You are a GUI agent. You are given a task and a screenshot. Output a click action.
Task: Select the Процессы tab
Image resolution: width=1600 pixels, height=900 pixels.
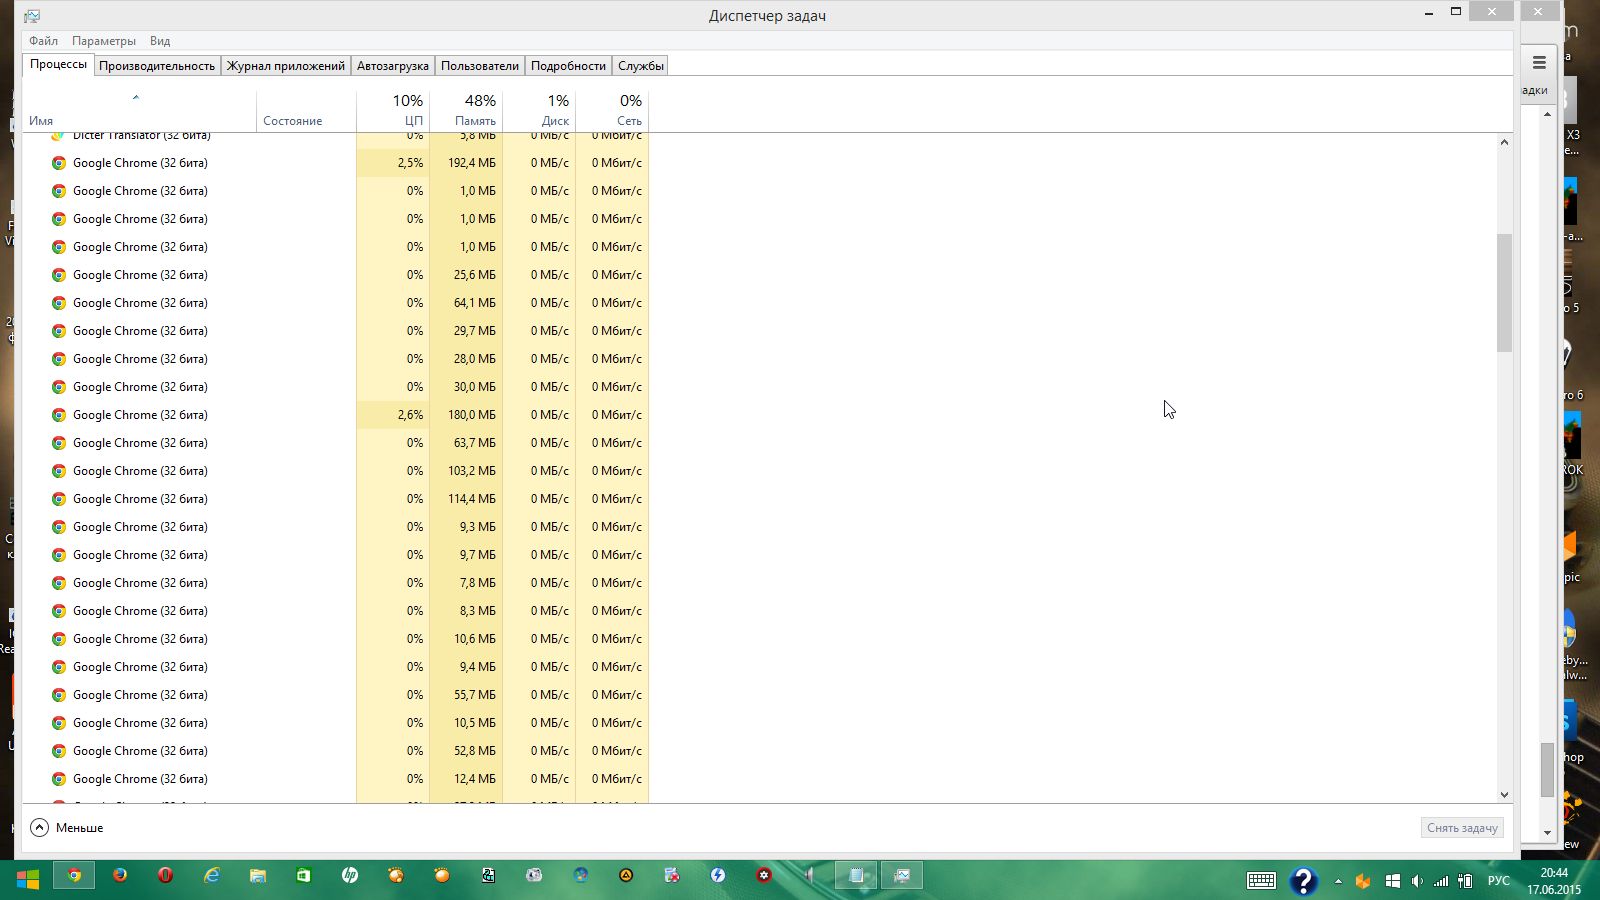pyautogui.click(x=58, y=64)
